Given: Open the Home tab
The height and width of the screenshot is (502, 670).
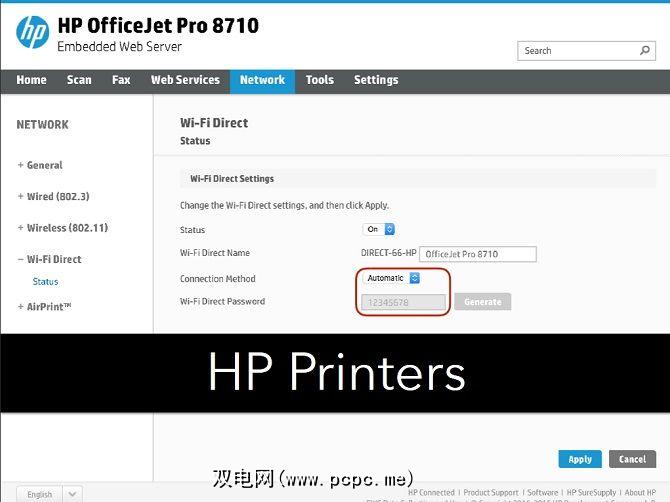Looking at the screenshot, I should [31, 80].
